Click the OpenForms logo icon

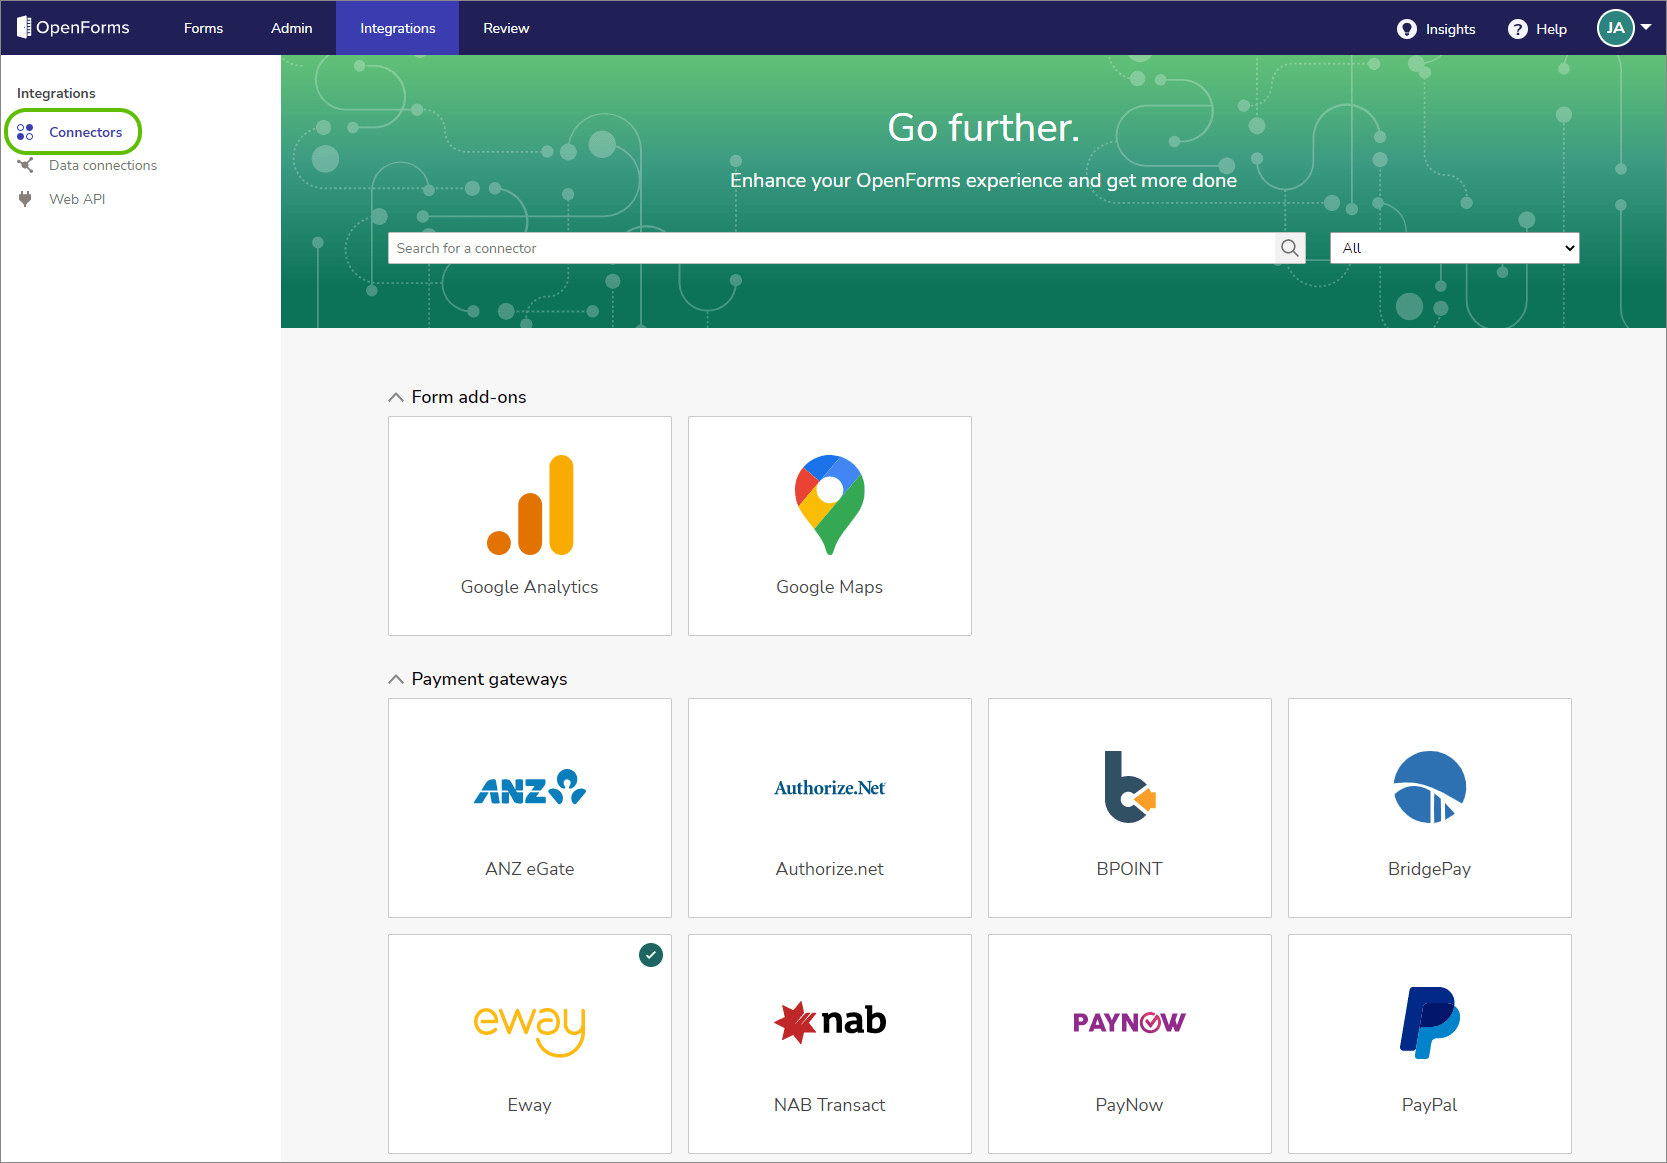pyautogui.click(x=24, y=28)
